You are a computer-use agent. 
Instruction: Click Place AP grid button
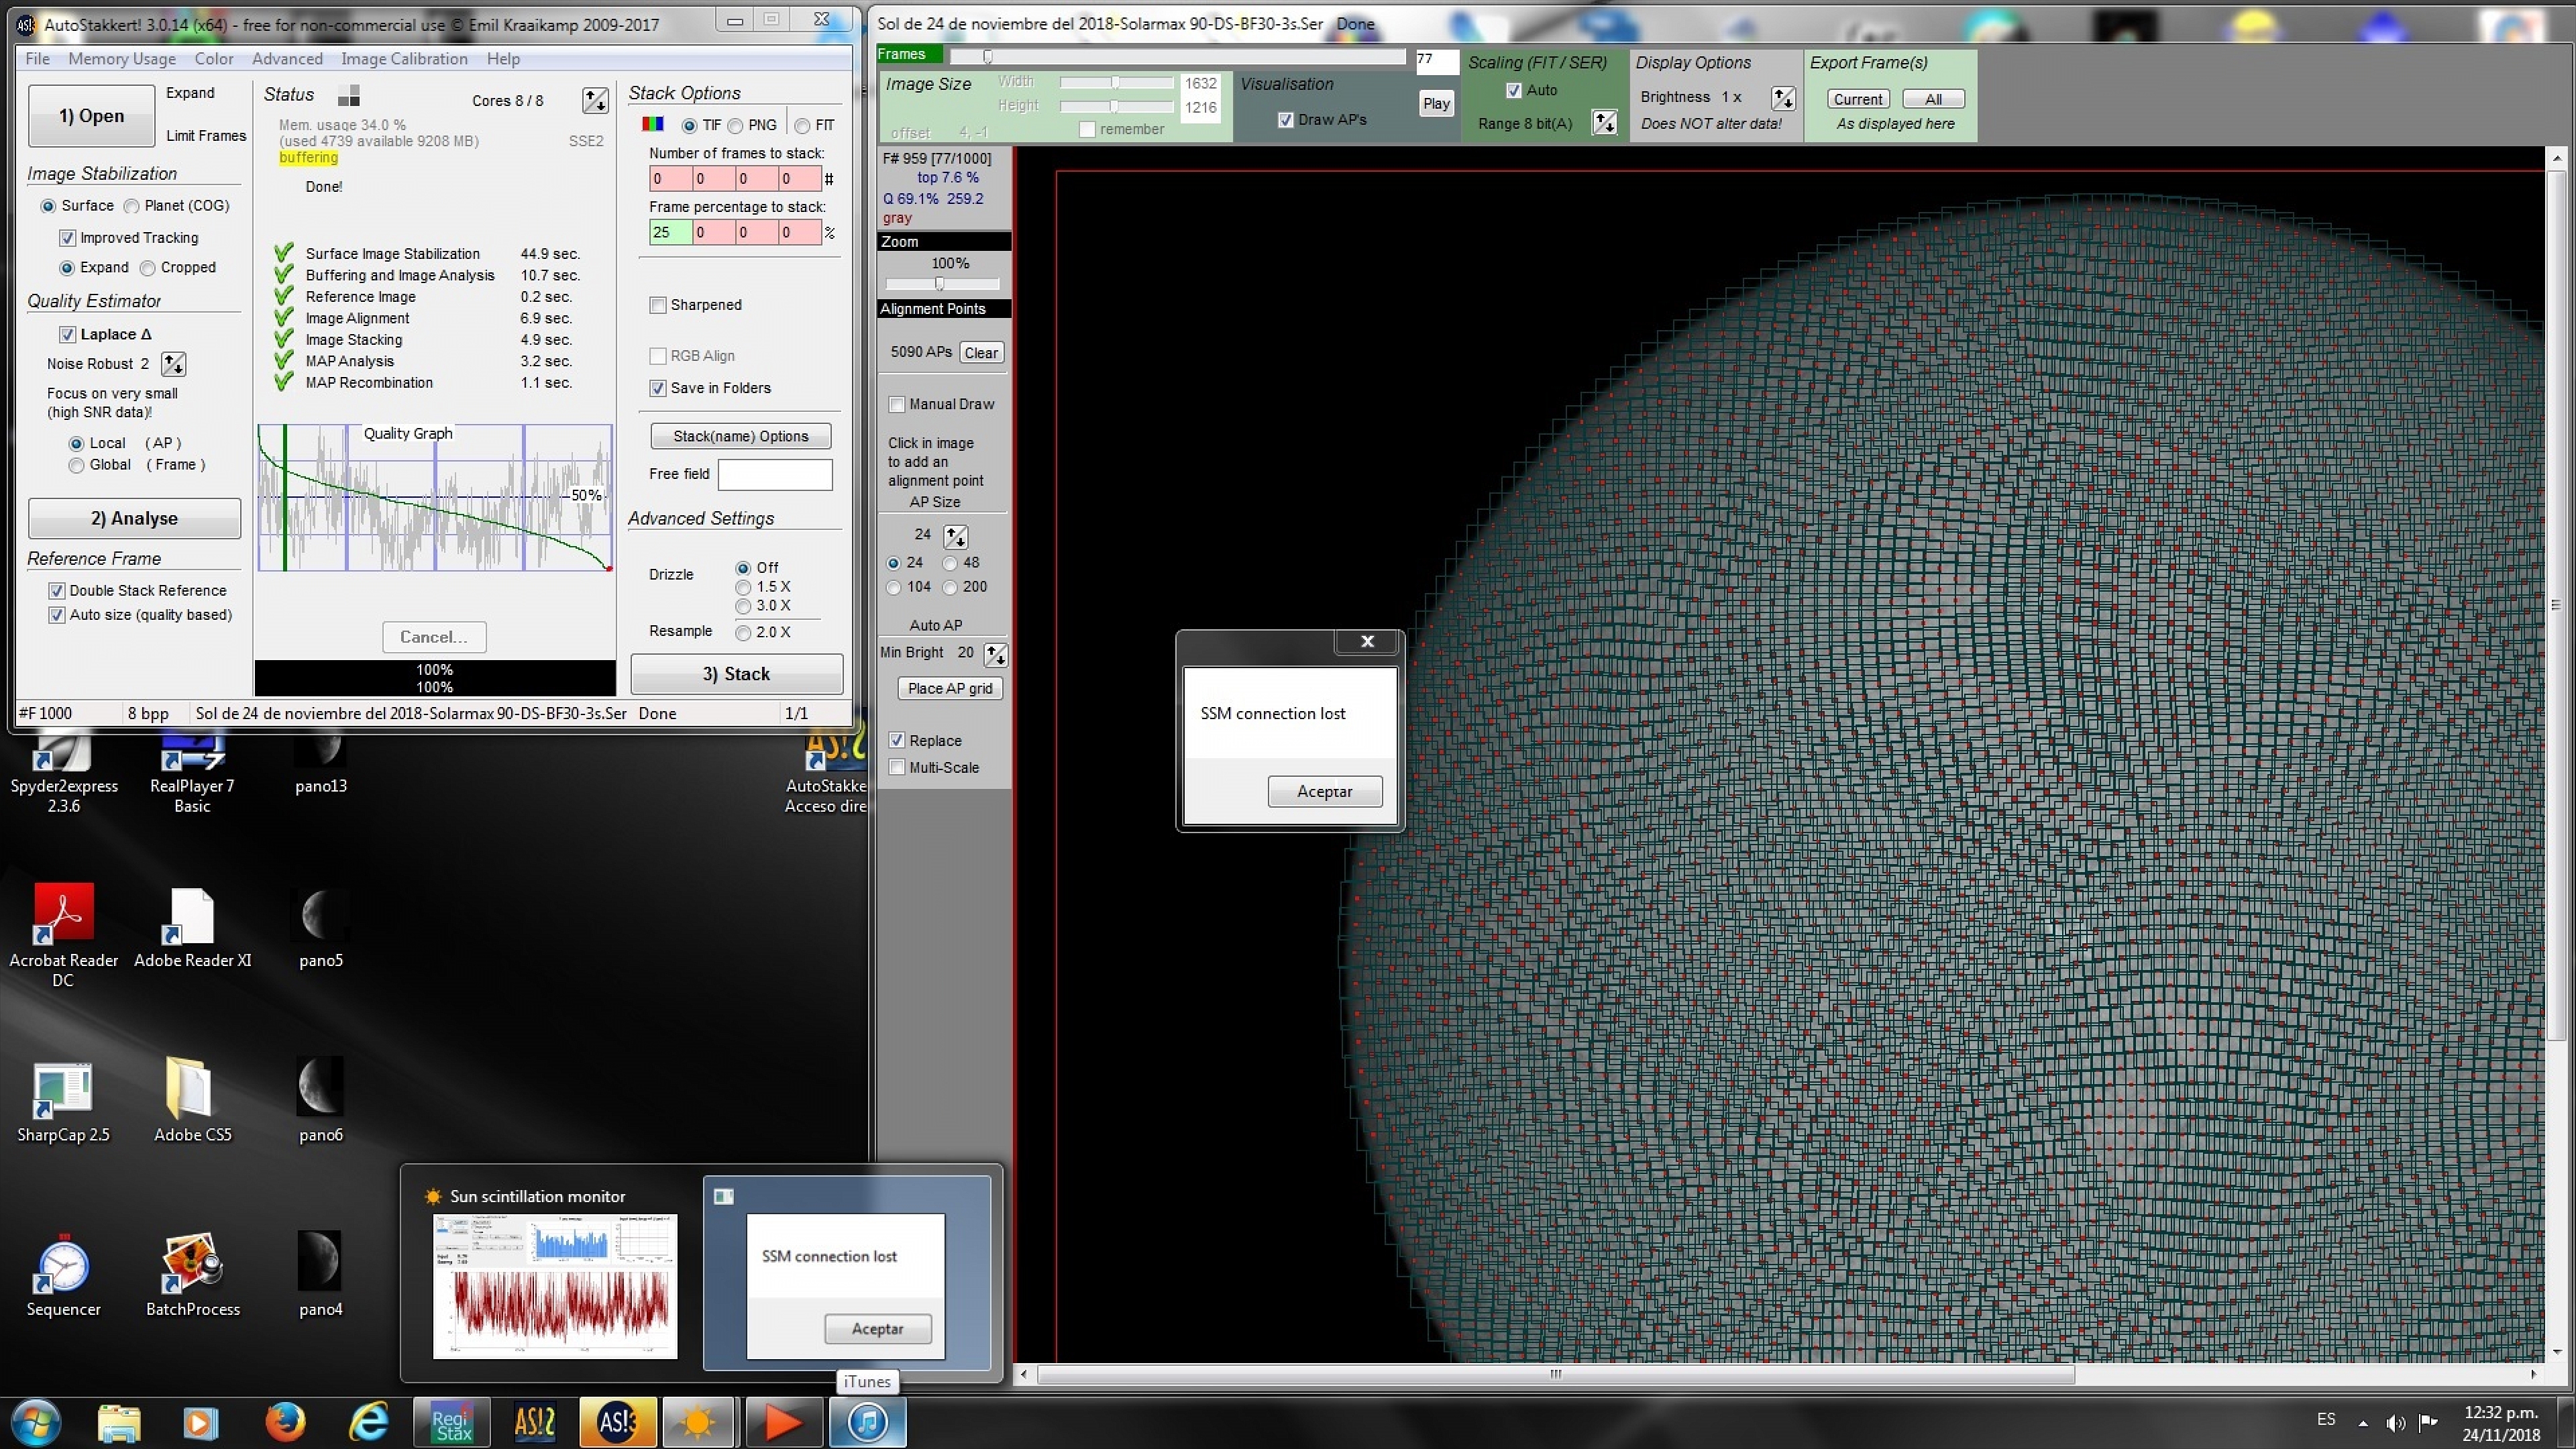pos(950,689)
